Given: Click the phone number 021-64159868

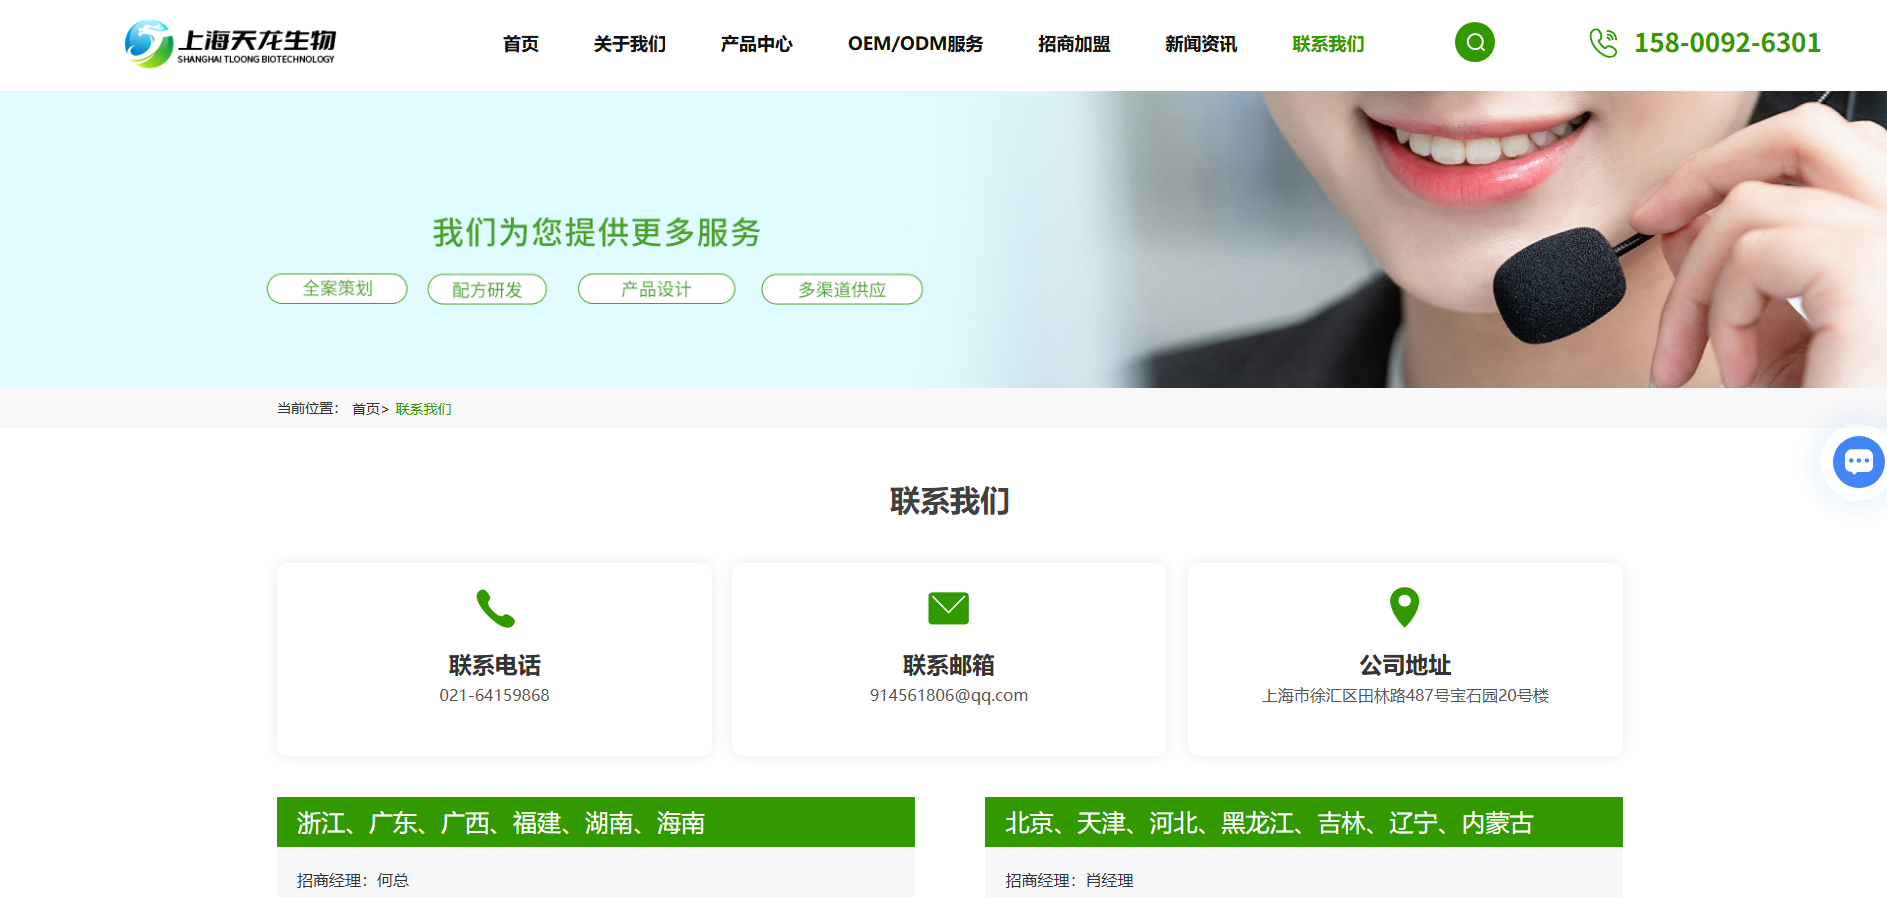Looking at the screenshot, I should tap(494, 695).
